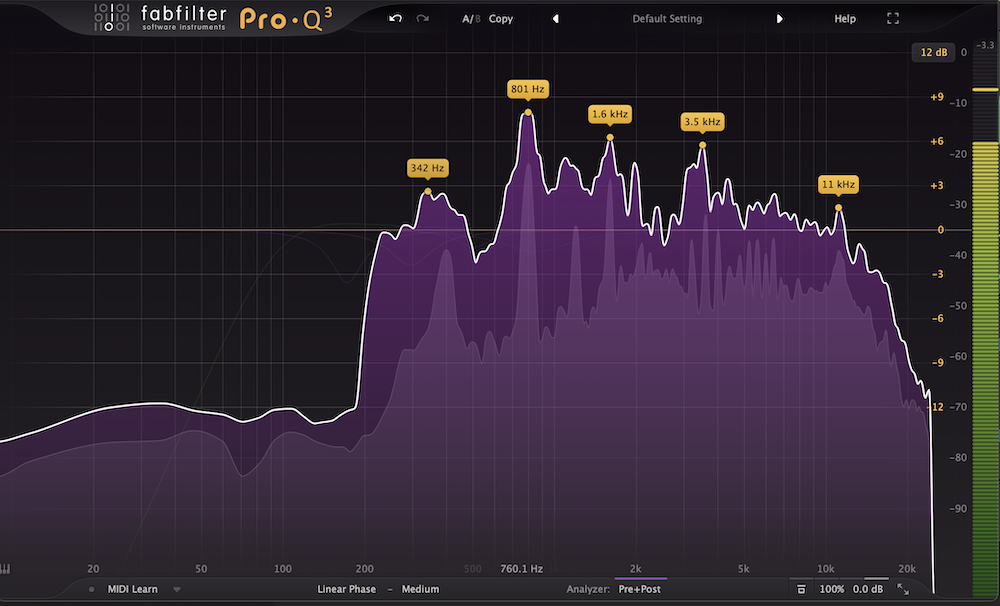Viewport: 1000px width, 606px height.
Task: Open the Help menu
Action: [845, 18]
